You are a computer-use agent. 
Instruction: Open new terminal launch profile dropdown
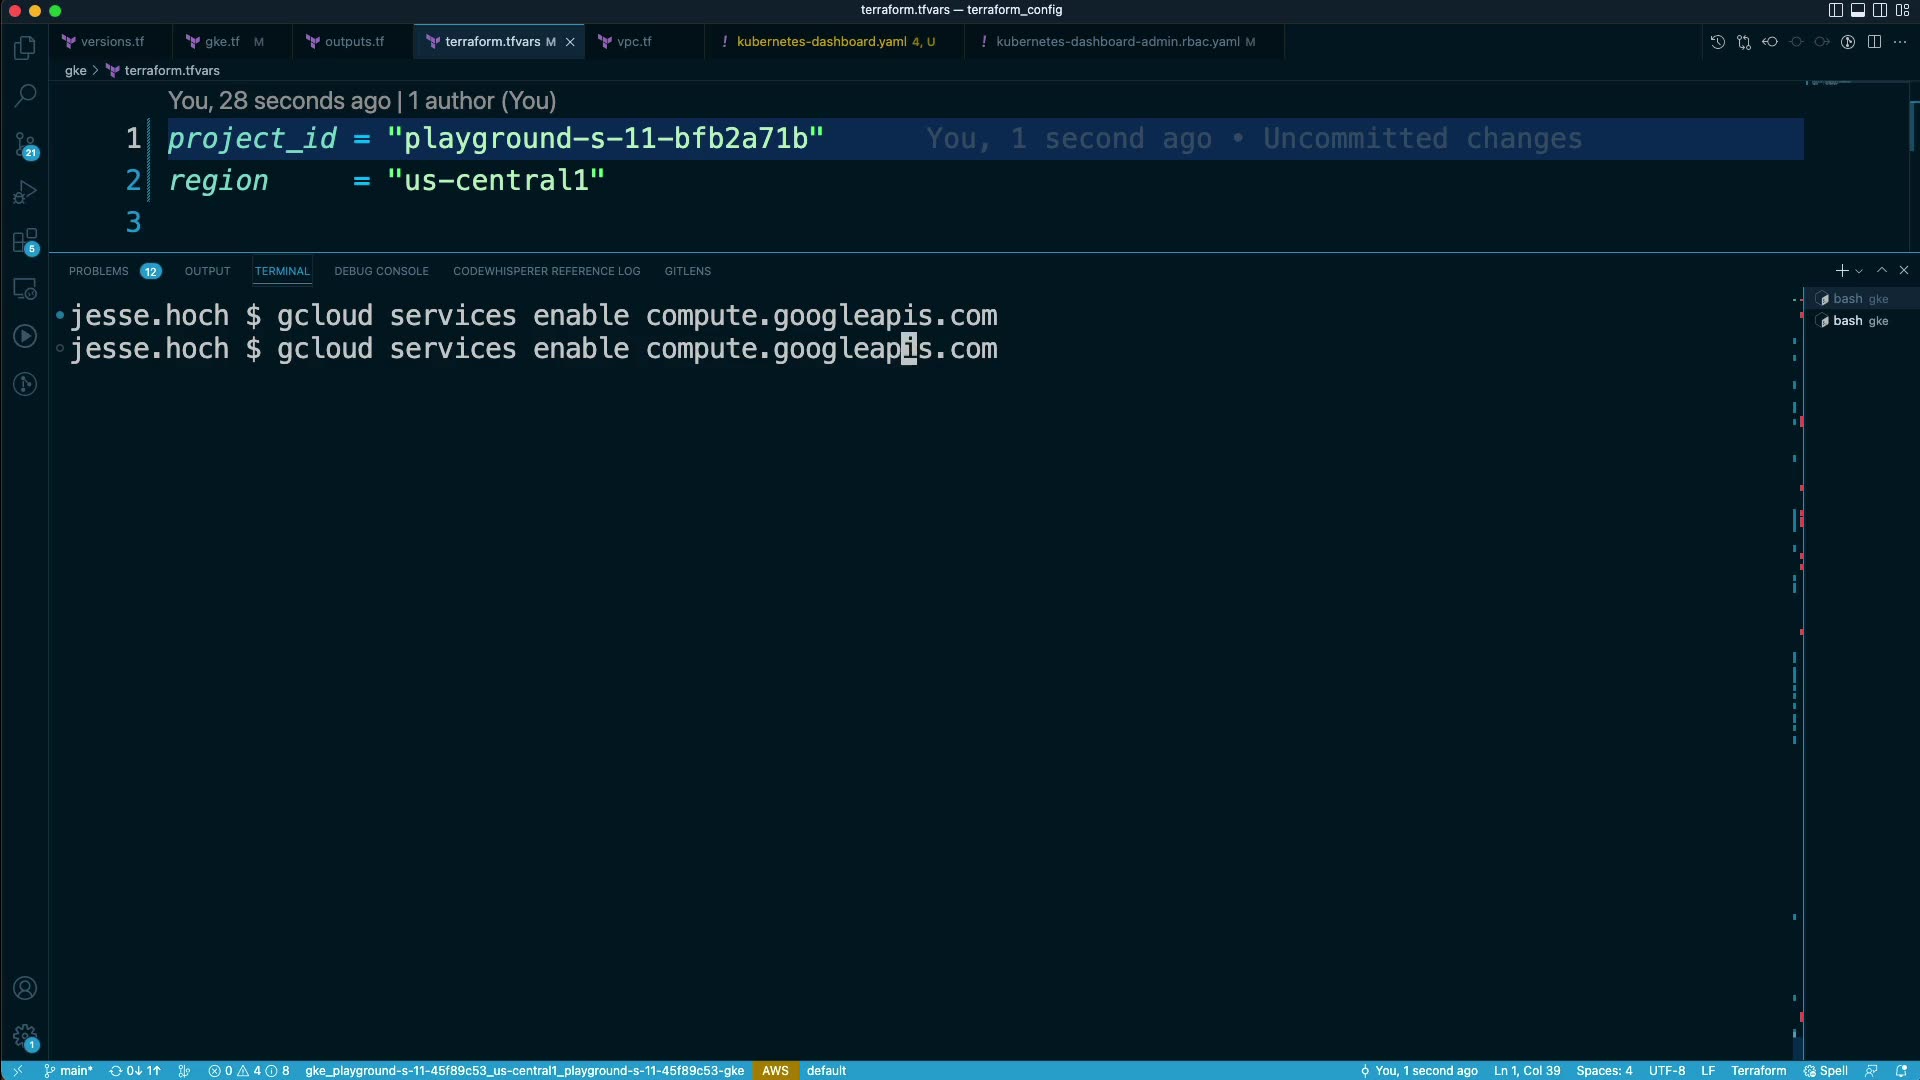click(1859, 271)
